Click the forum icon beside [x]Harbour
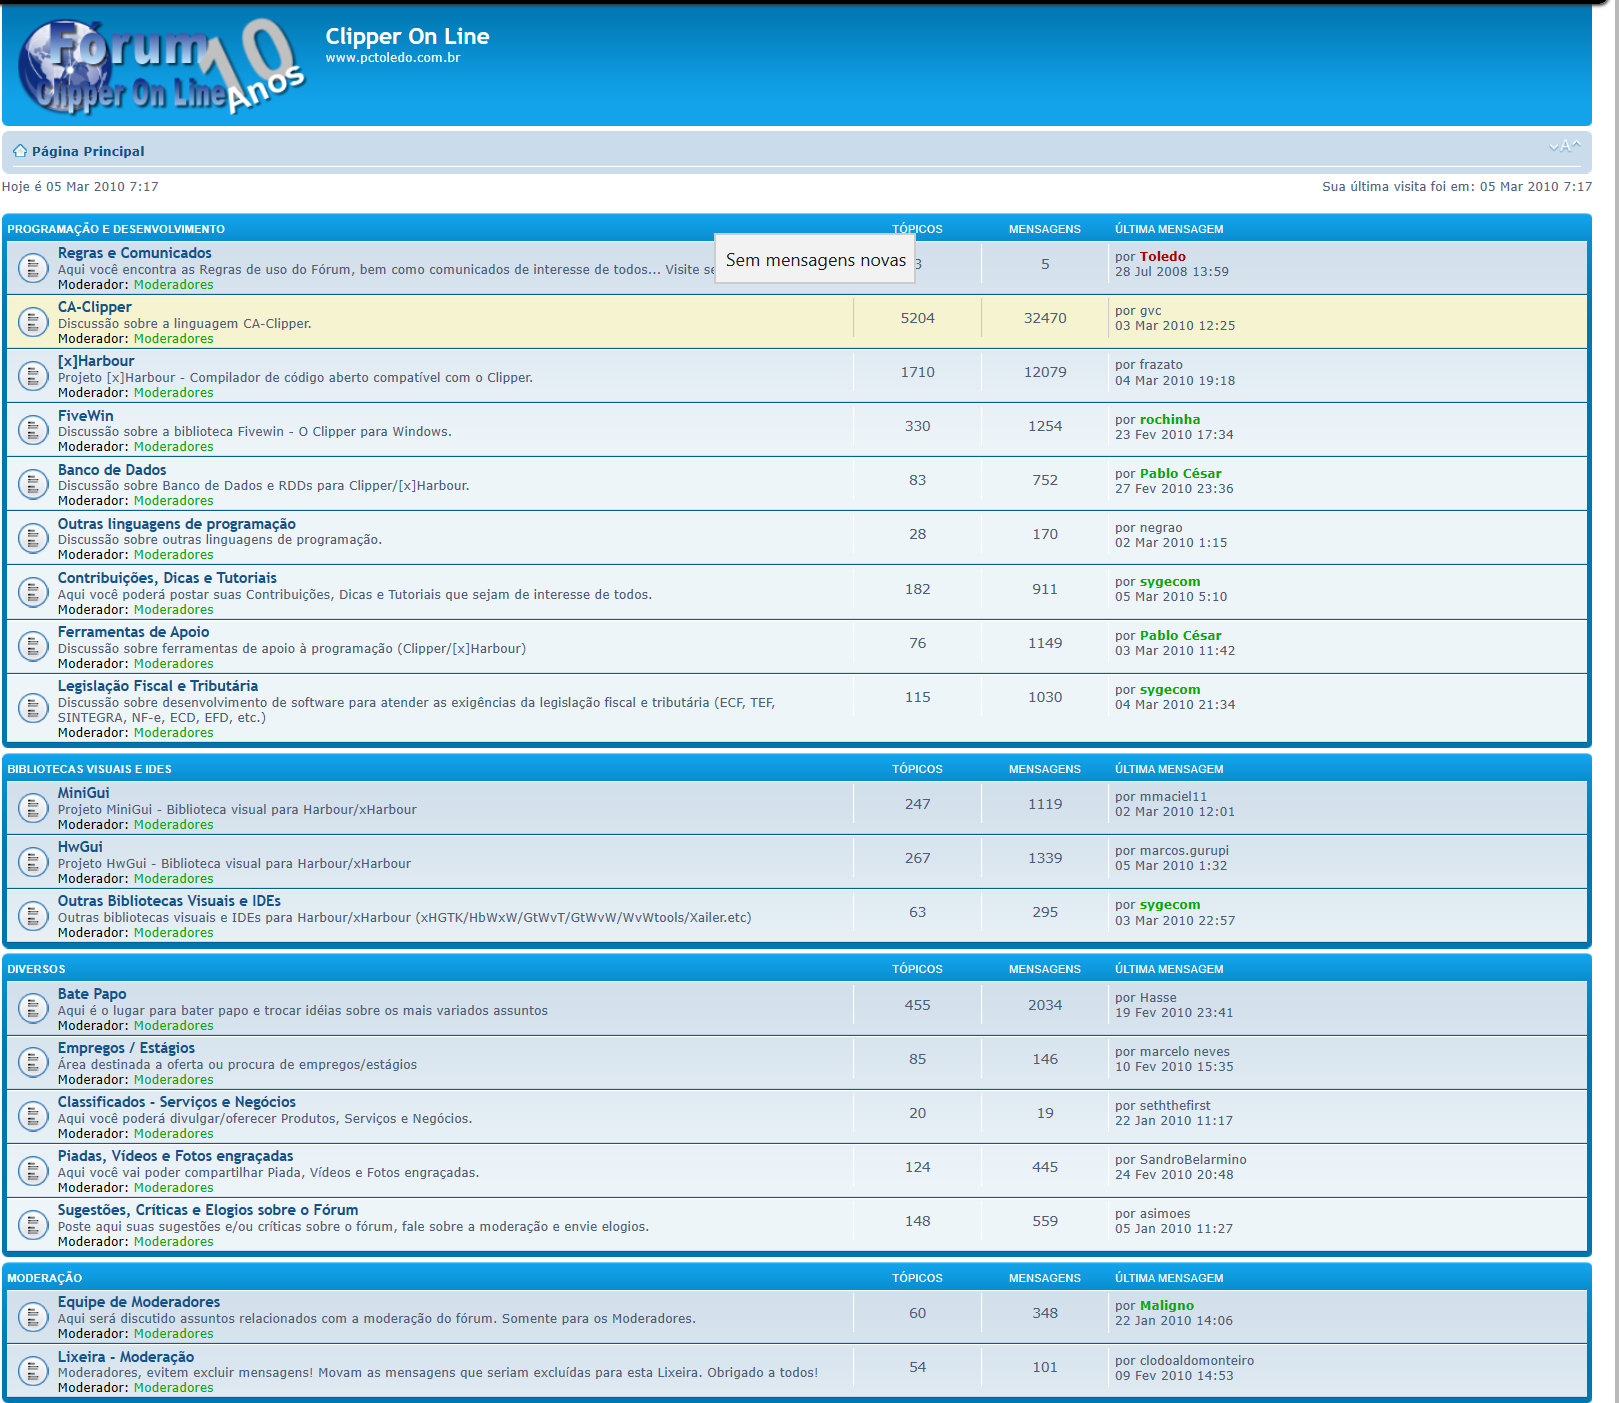The image size is (1619, 1403). pyautogui.click(x=33, y=376)
